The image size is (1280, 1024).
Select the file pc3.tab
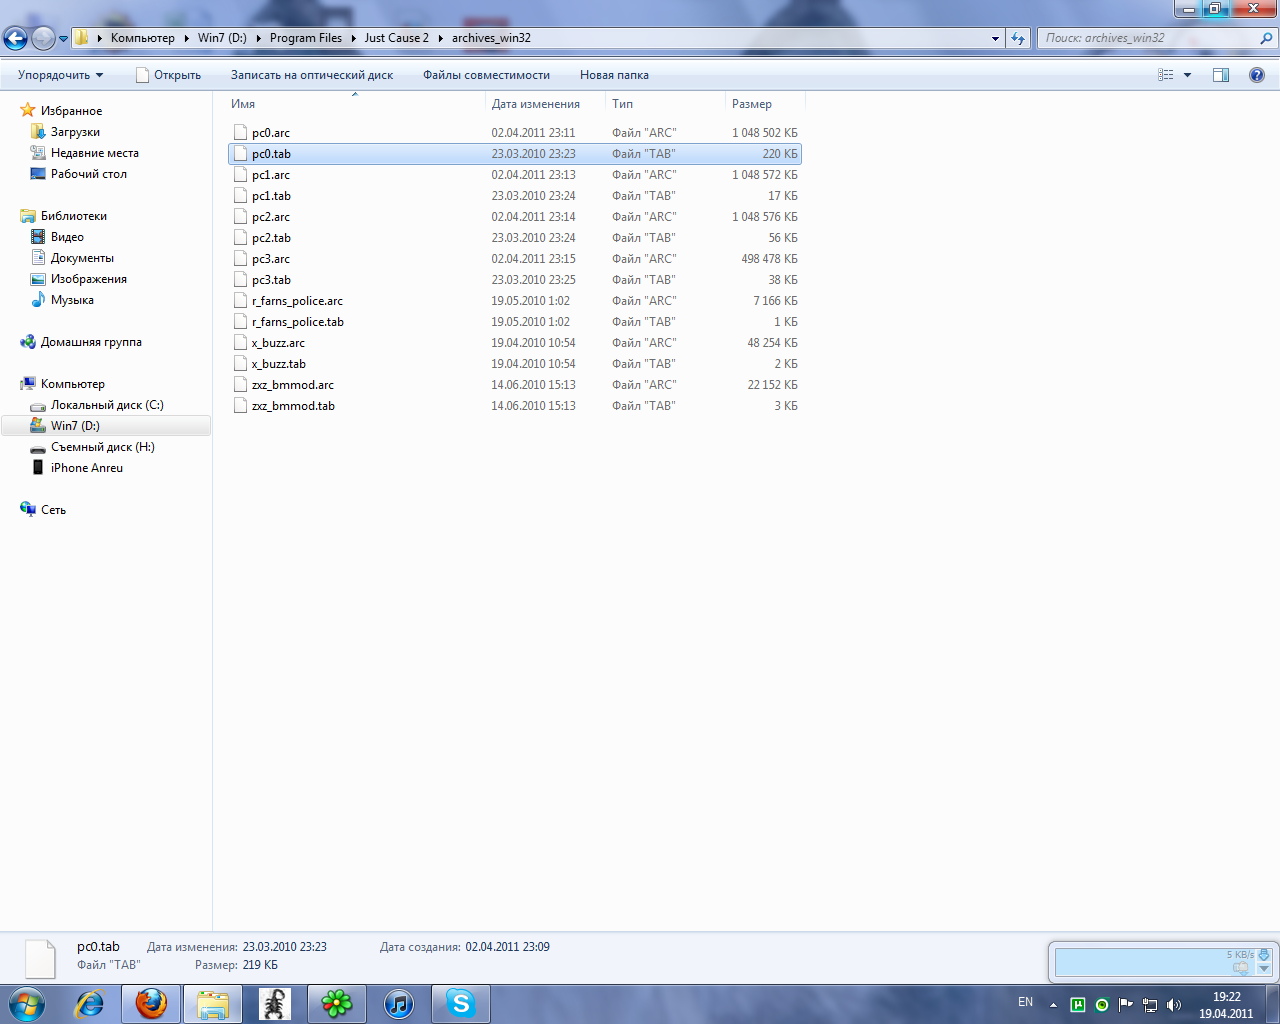(x=515, y=280)
